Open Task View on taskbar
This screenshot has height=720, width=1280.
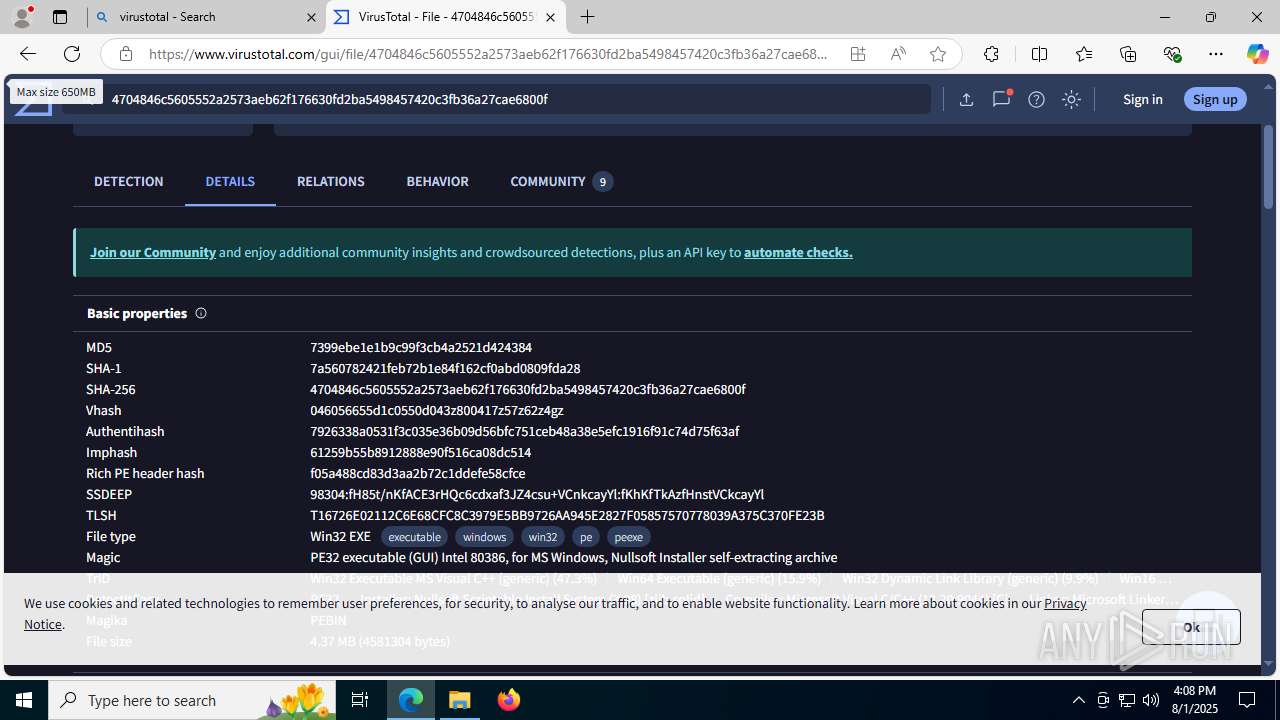[360, 700]
